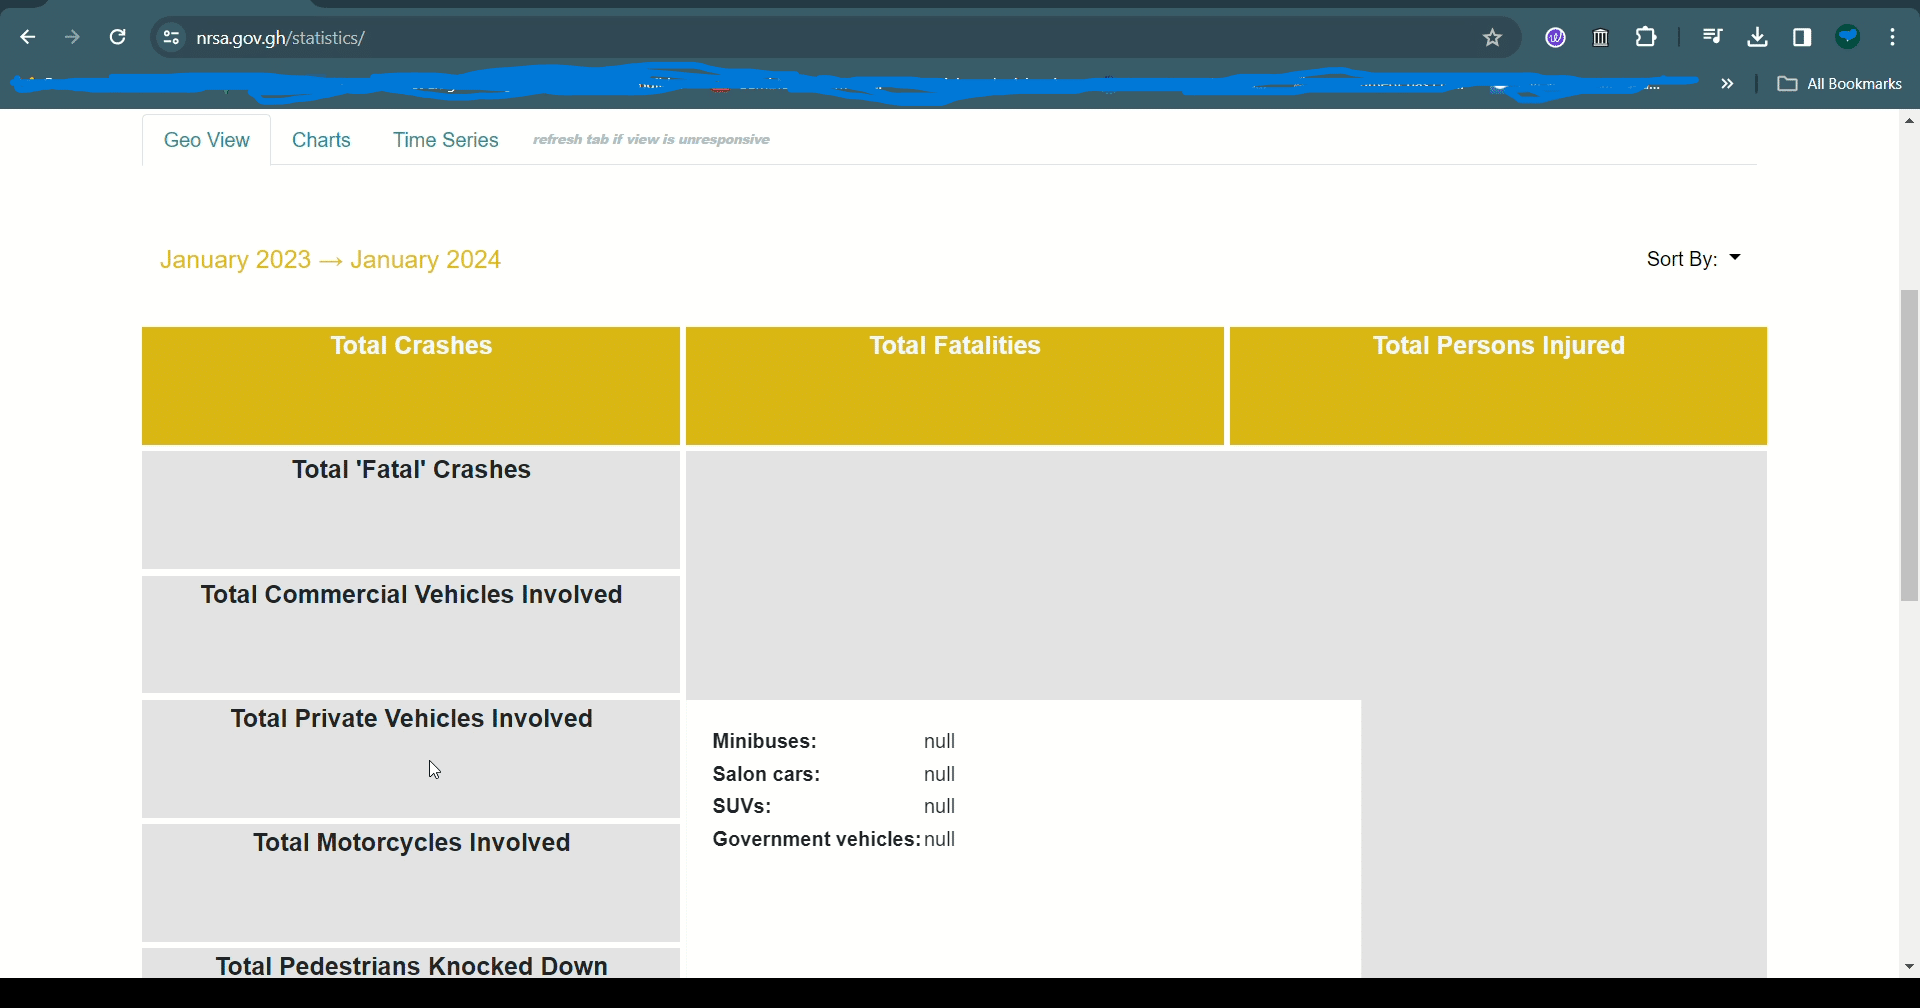Show browser downloads
The image size is (1920, 1008).
coord(1757,38)
